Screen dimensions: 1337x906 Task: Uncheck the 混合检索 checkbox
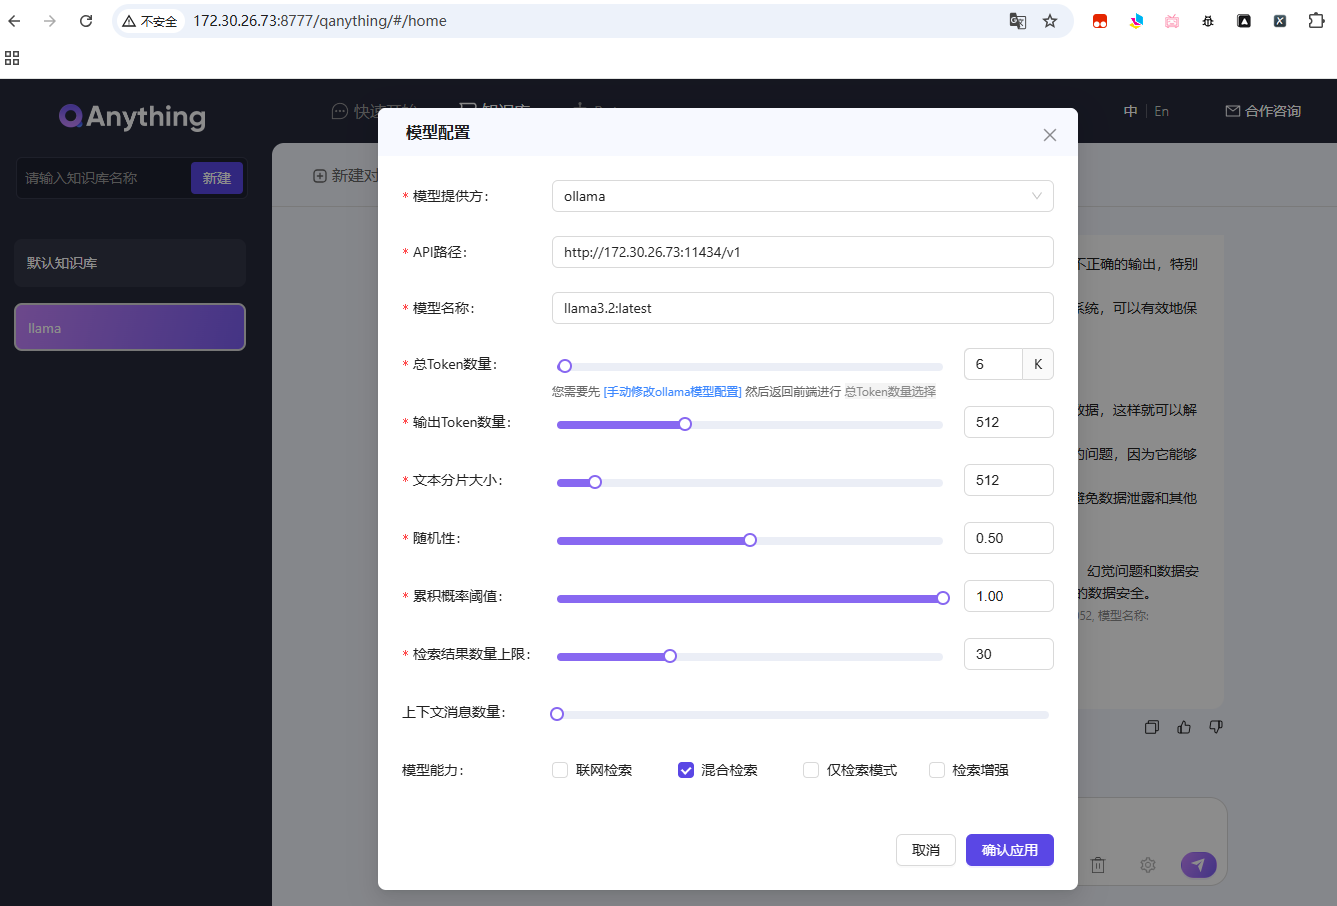pyautogui.click(x=686, y=770)
